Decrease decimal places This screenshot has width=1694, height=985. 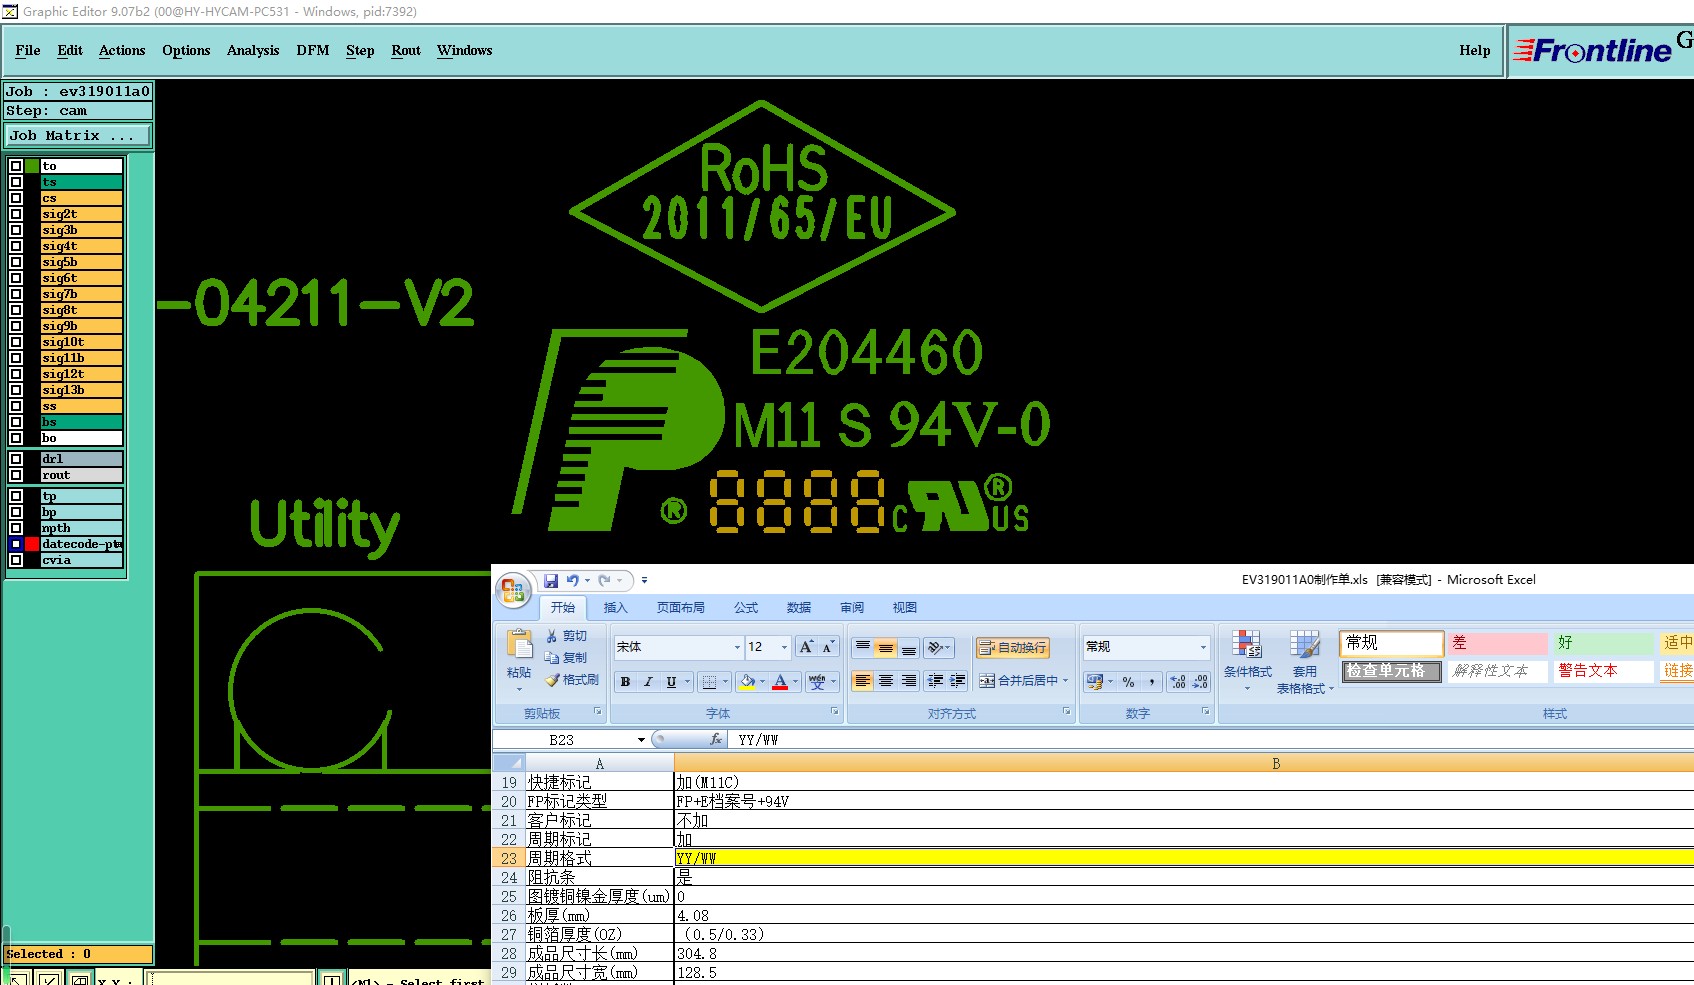(x=1200, y=682)
